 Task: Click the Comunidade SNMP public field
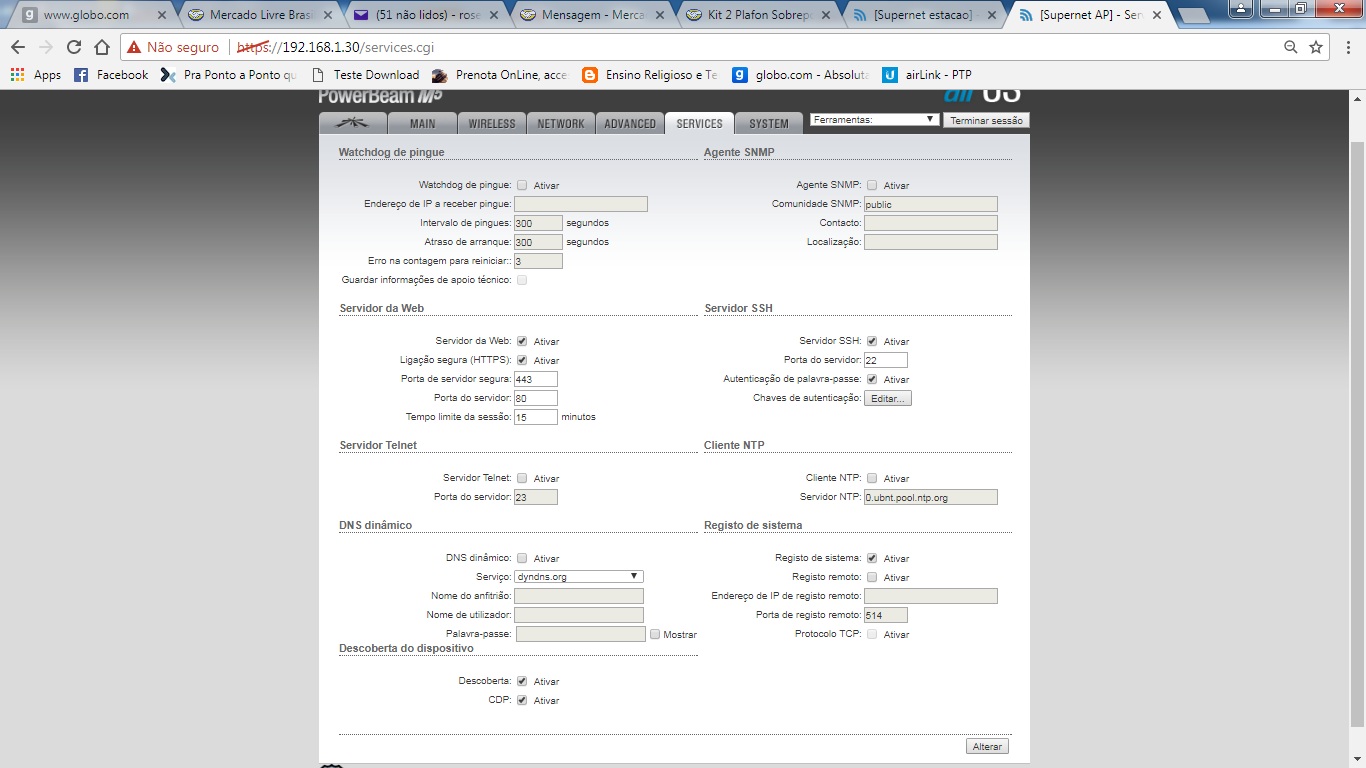[931, 204]
